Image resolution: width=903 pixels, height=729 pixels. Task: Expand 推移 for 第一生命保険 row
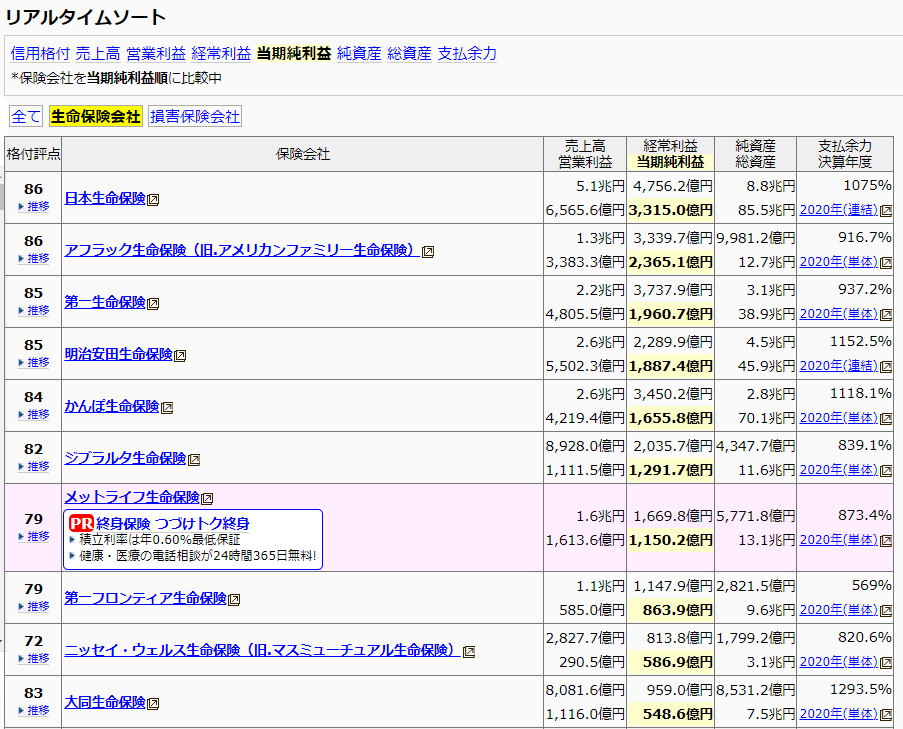[x=34, y=310]
